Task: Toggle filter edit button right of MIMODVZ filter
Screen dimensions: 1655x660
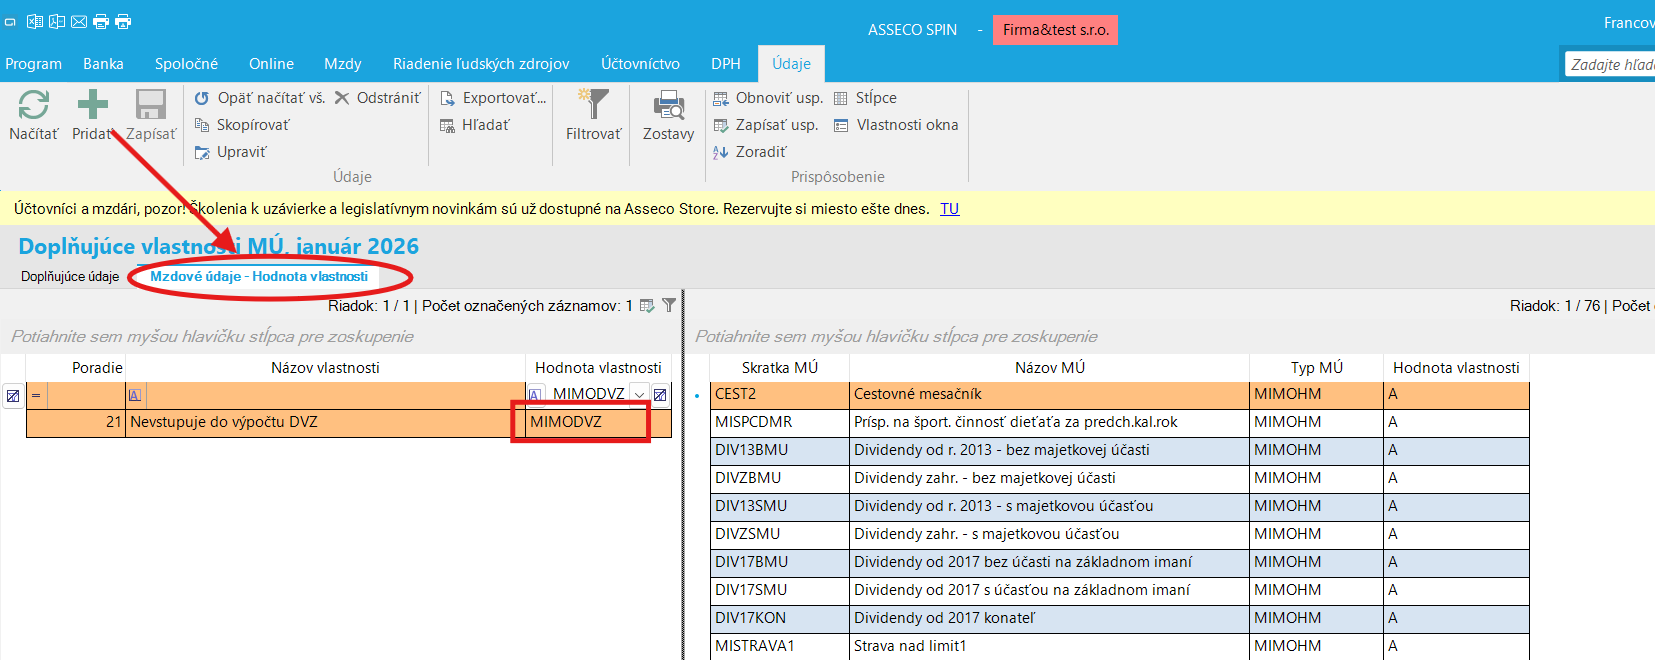Action: [660, 395]
